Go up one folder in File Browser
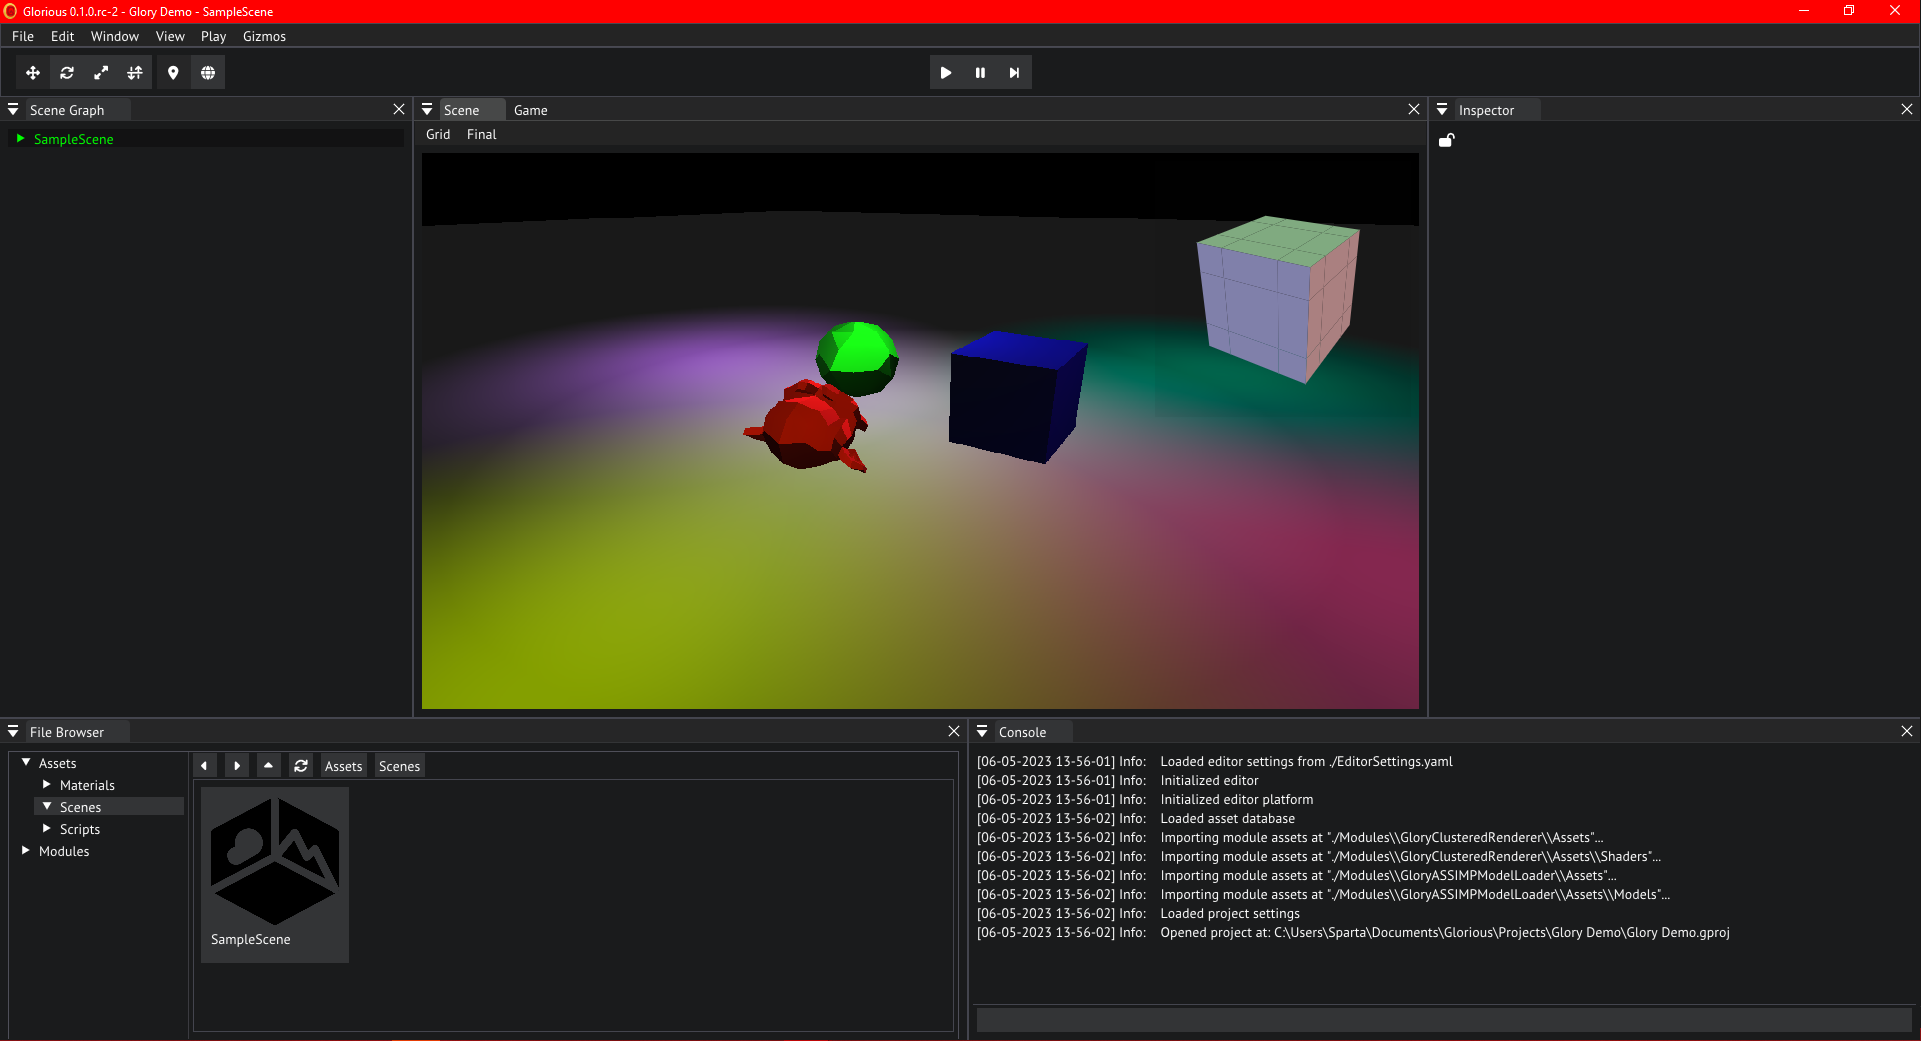The height and width of the screenshot is (1041, 1921). 268,766
